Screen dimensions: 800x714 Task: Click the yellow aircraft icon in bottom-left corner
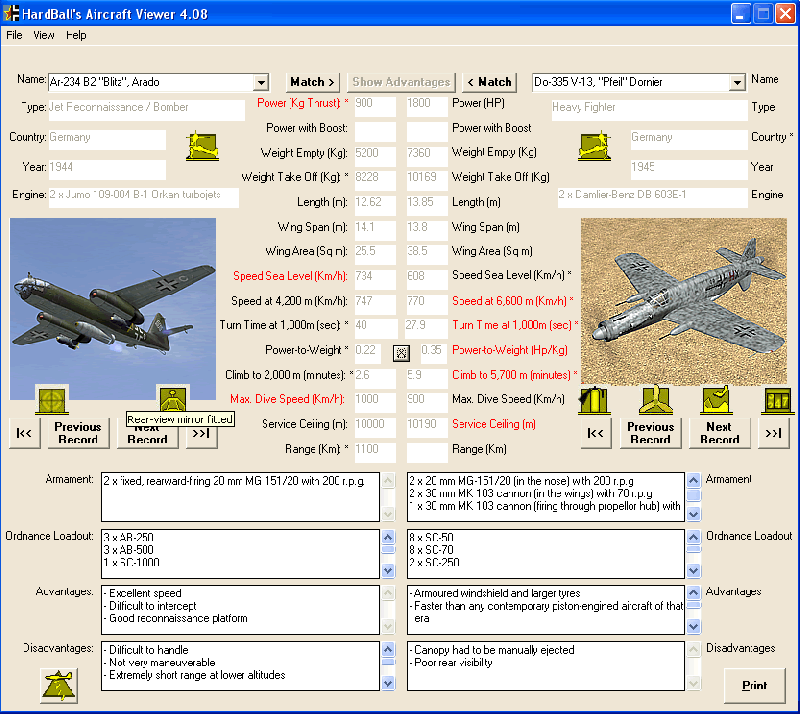click(59, 684)
